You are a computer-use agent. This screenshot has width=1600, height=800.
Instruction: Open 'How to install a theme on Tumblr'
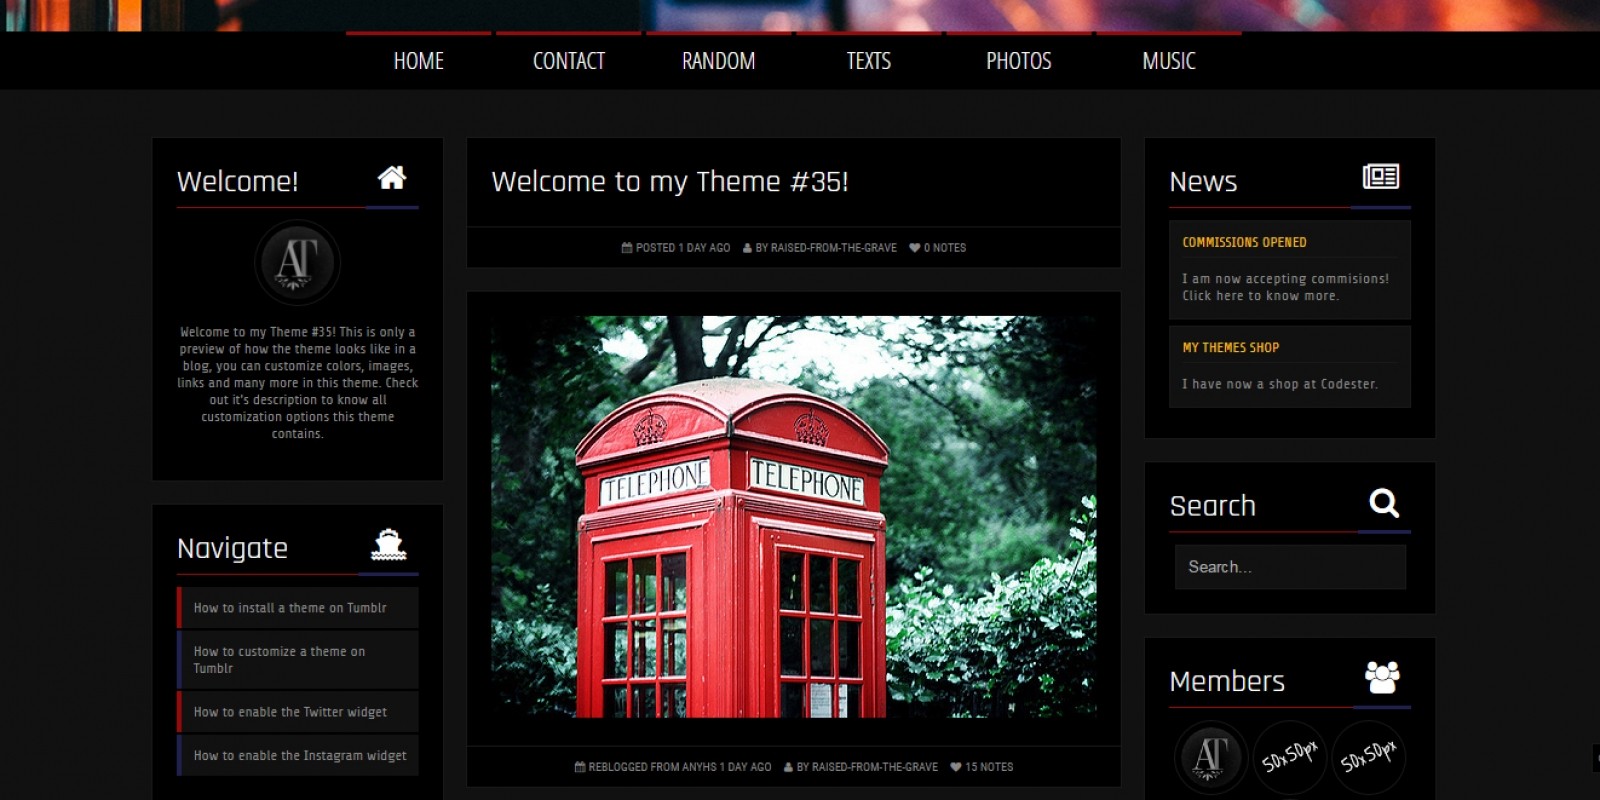(298, 608)
